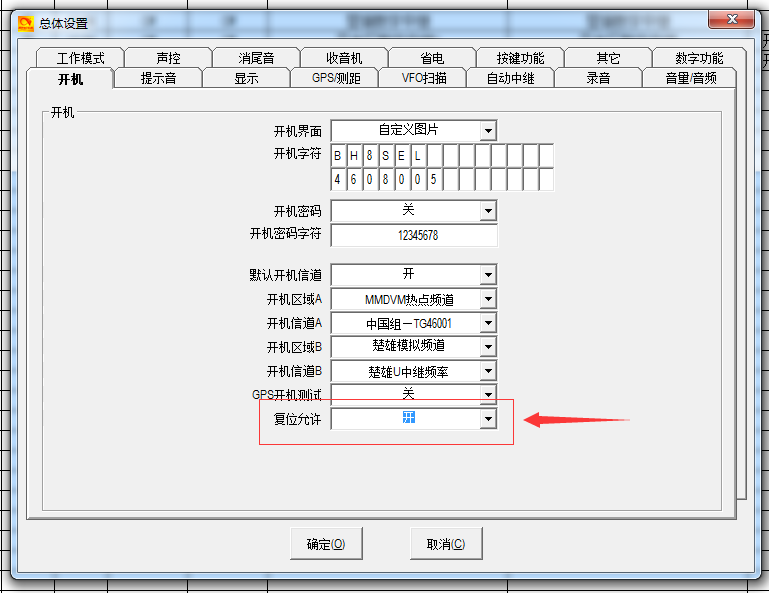Click the first 开机字符 cell containing B
This screenshot has height=593, width=769.
pos(338,156)
